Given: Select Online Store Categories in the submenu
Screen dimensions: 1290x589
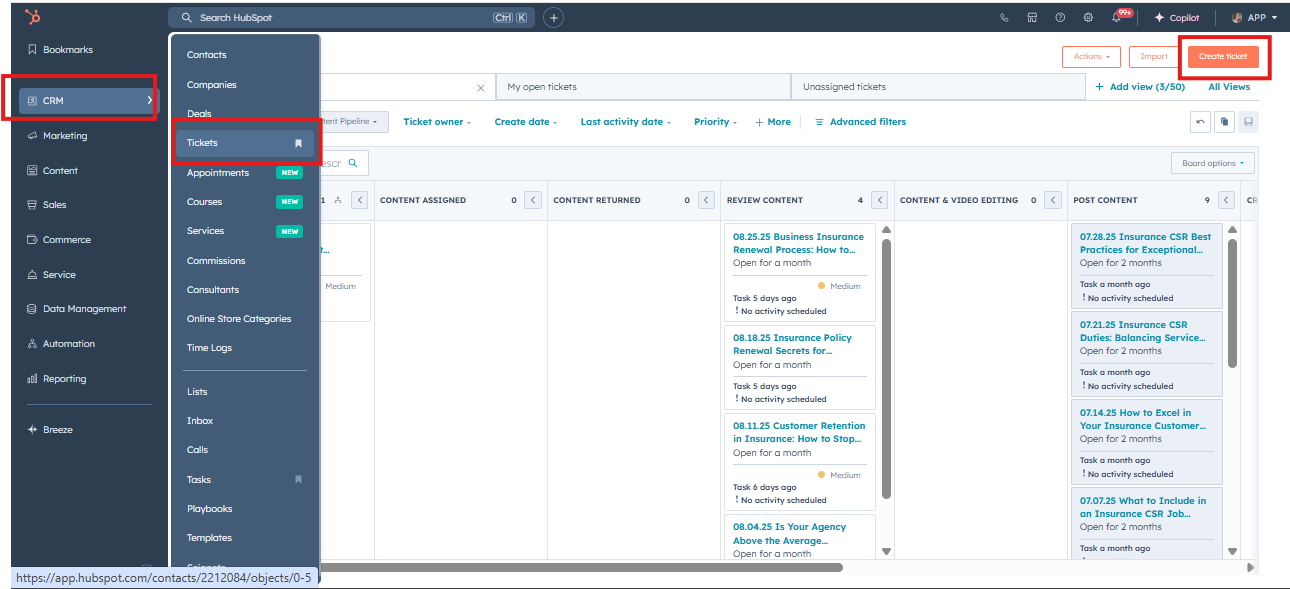Looking at the screenshot, I should (239, 319).
